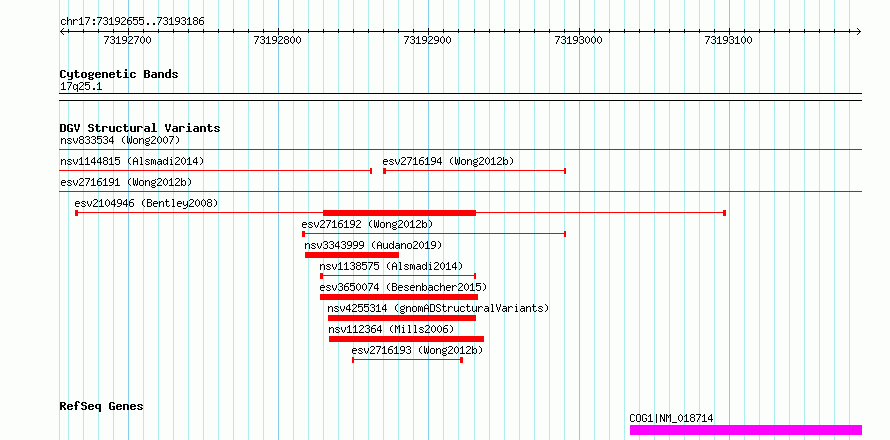This screenshot has width=890, height=440.
Task: Click the 73192900 ruler coordinate
Action: (x=427, y=41)
